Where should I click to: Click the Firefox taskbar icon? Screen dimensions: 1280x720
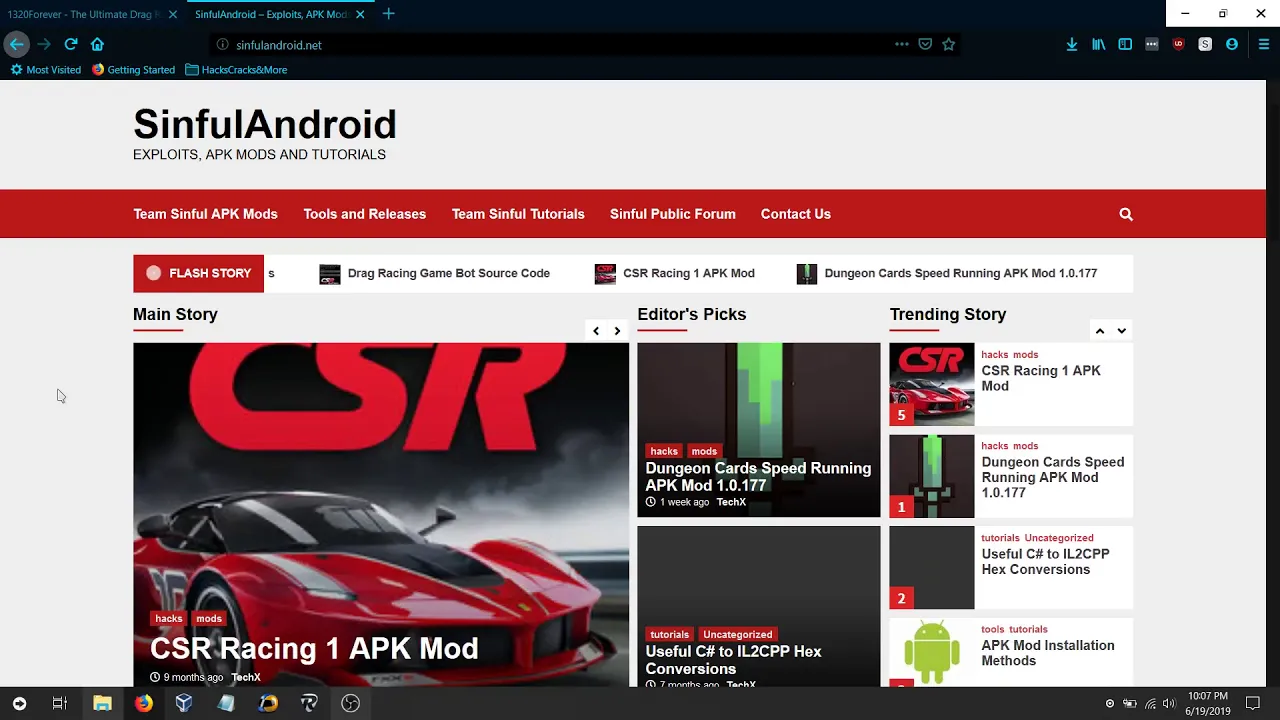point(143,703)
